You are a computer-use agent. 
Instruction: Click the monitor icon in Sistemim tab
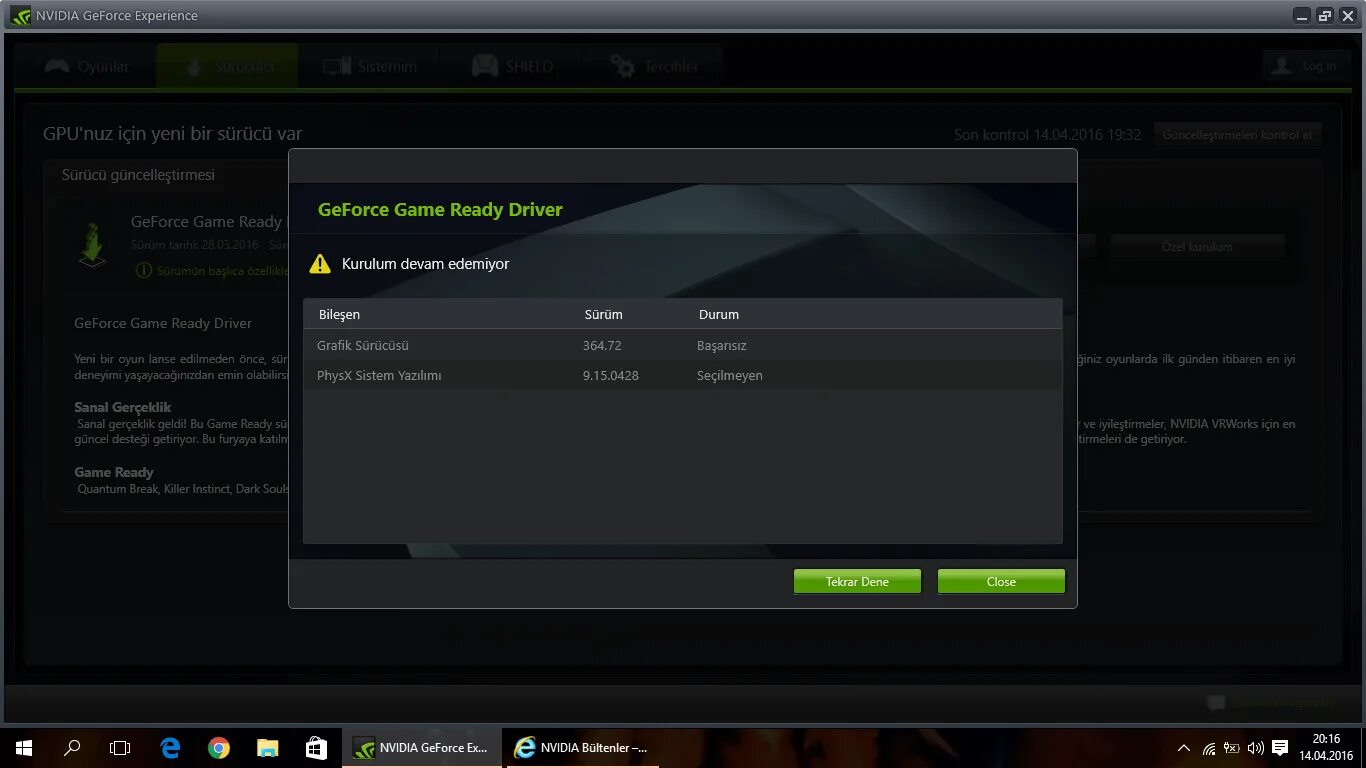336,67
